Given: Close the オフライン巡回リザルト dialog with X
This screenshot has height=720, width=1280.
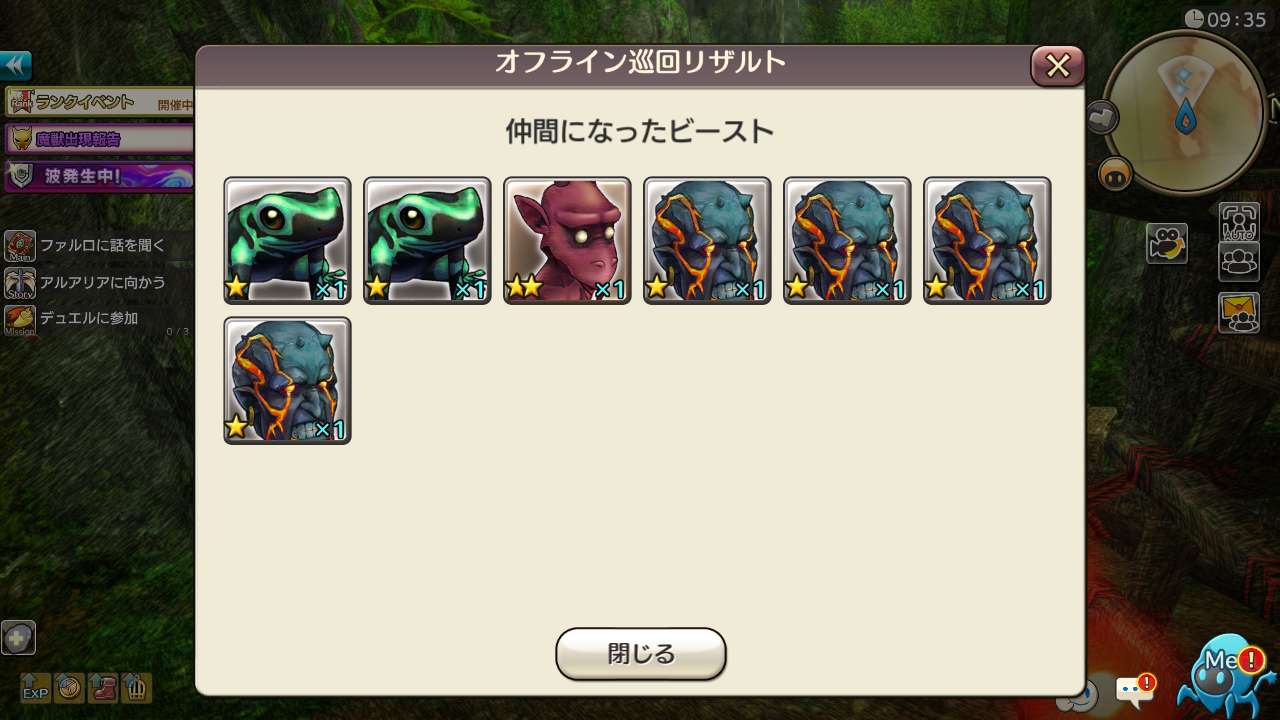Looking at the screenshot, I should [x=1057, y=66].
